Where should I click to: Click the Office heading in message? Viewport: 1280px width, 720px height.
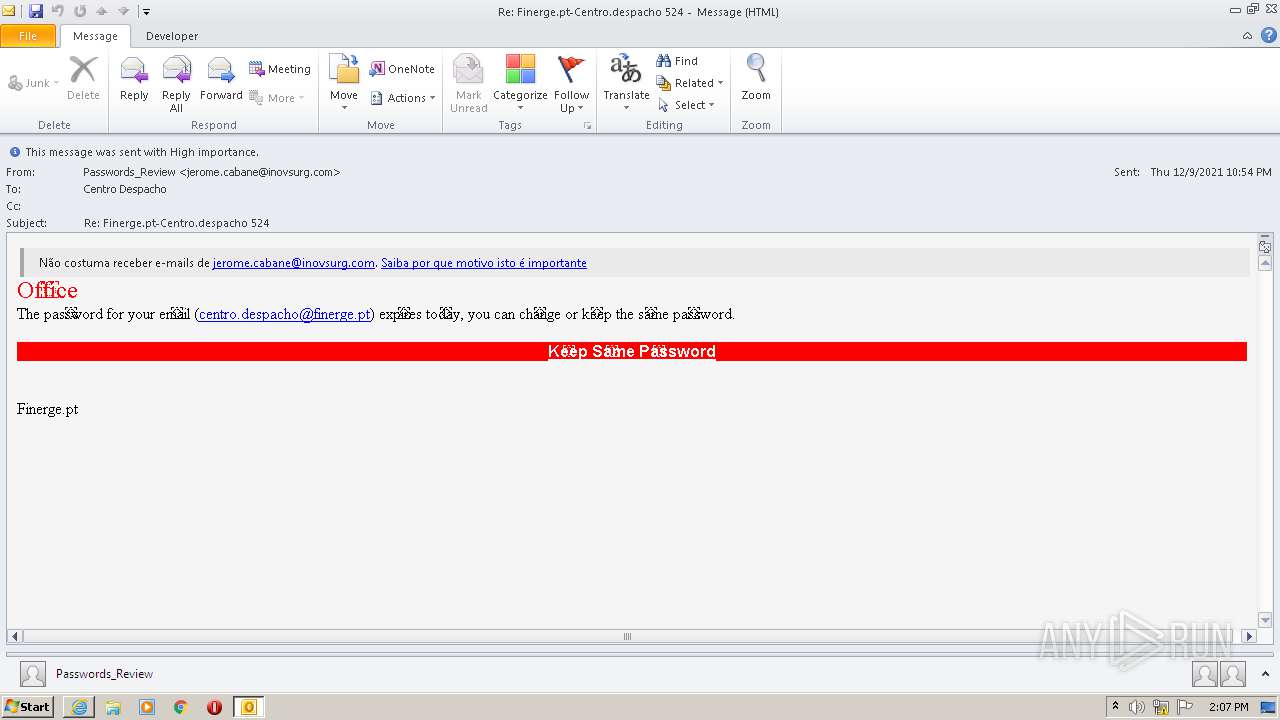[47, 290]
